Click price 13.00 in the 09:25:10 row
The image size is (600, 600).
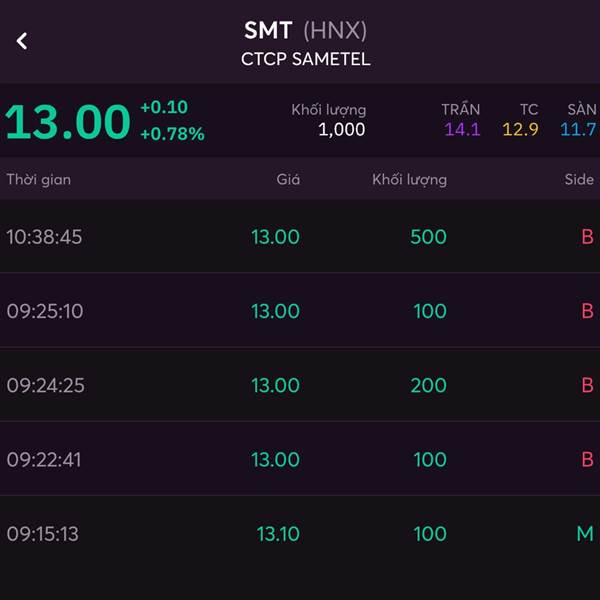click(275, 311)
